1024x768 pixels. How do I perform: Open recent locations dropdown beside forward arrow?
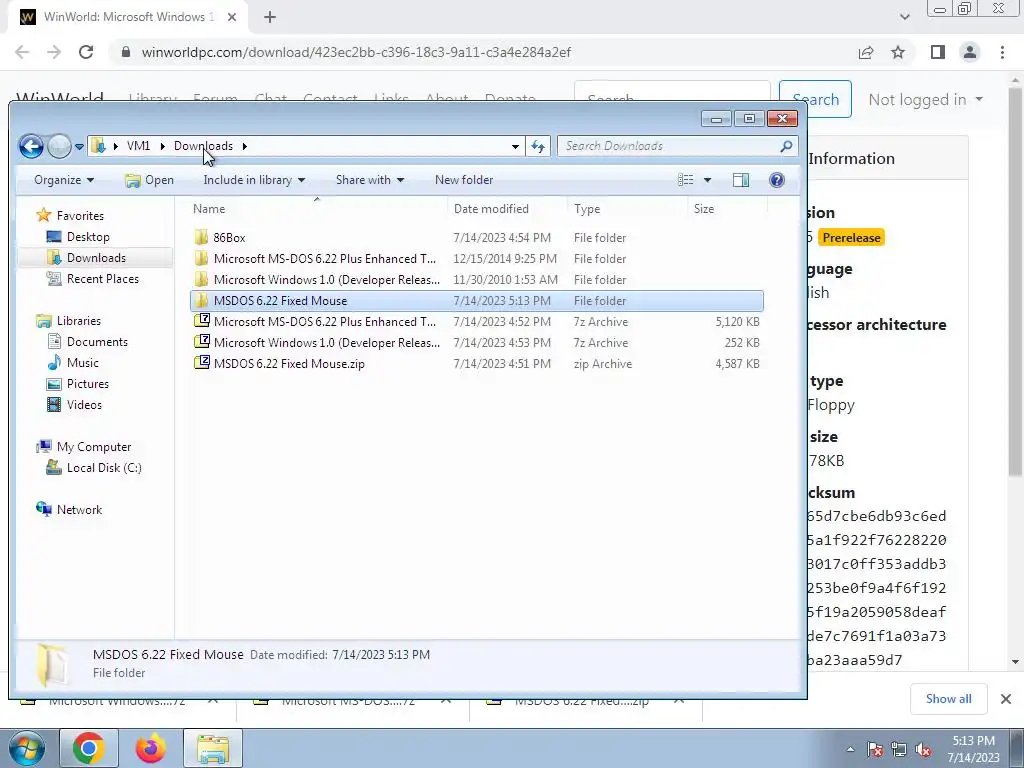[x=79, y=146]
